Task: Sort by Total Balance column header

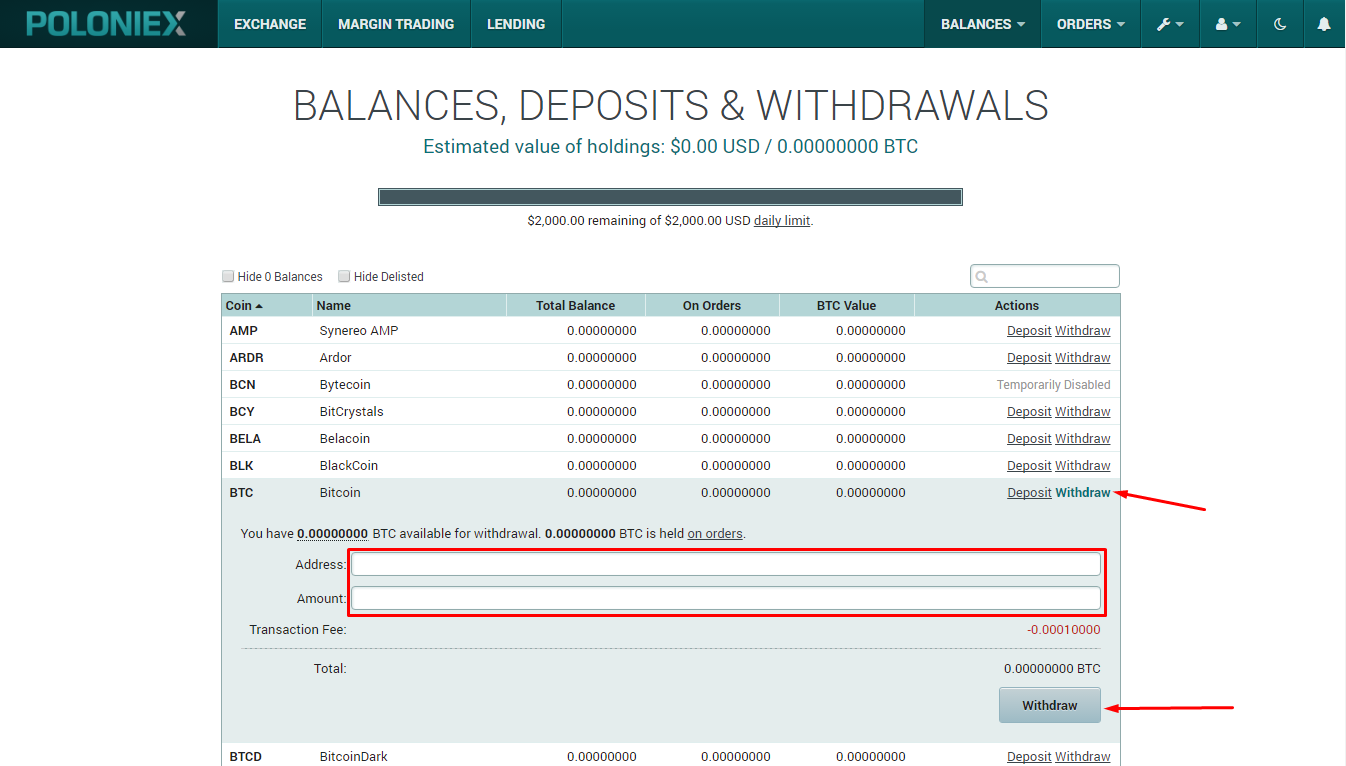Action: [576, 306]
